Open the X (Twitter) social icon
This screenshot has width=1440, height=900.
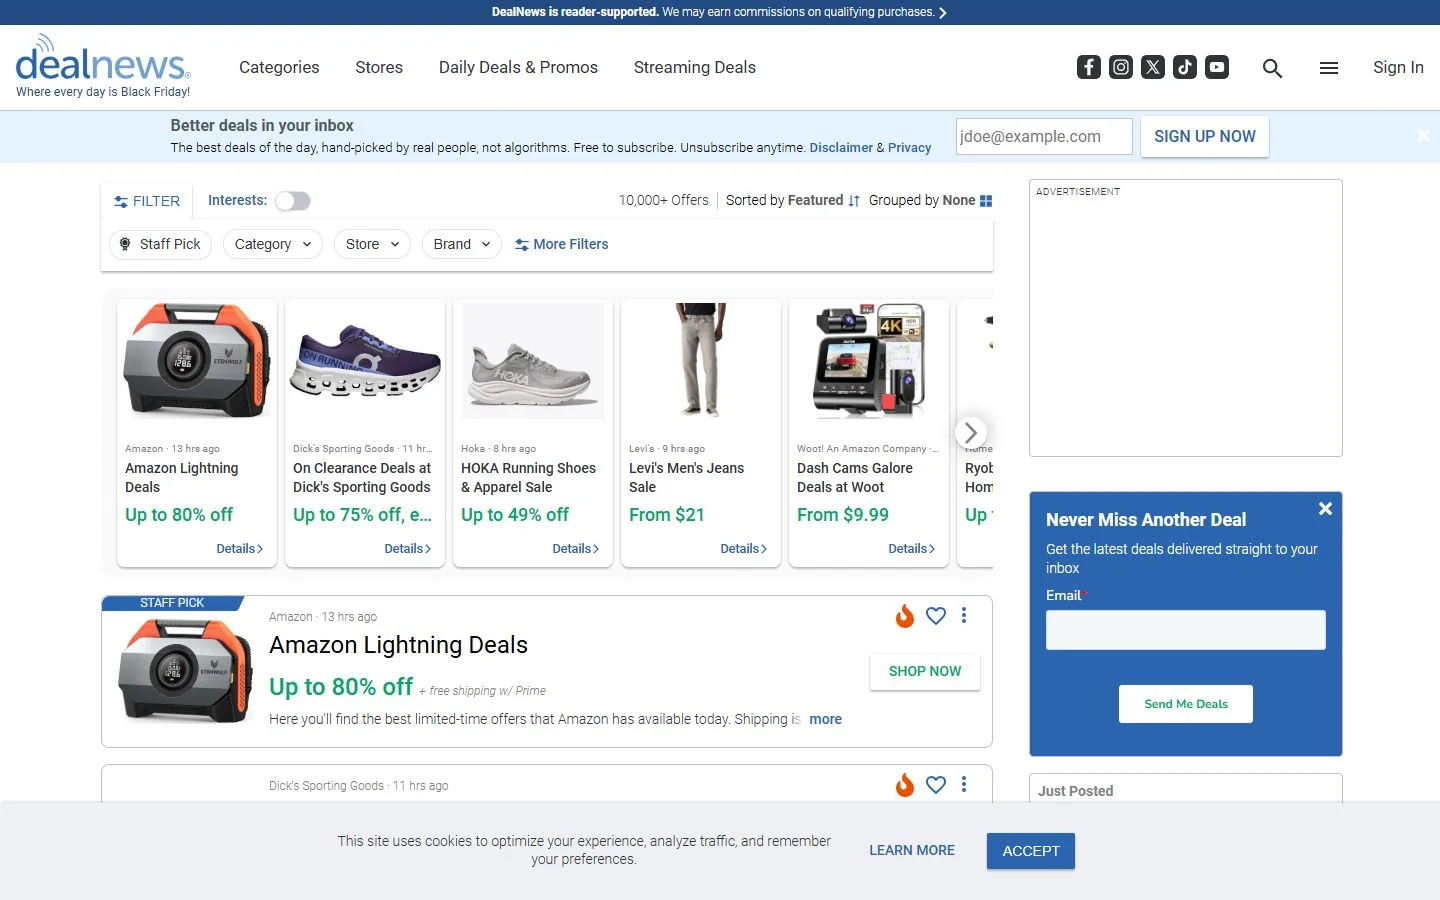coord(1153,67)
